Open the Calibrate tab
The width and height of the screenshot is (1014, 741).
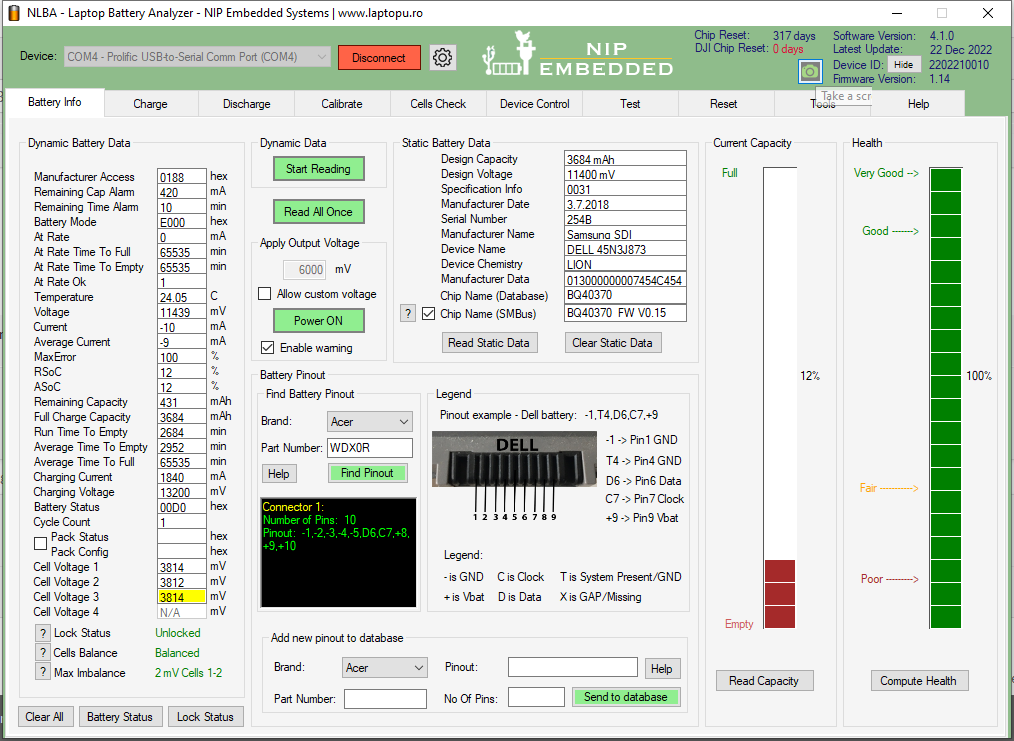[342, 103]
